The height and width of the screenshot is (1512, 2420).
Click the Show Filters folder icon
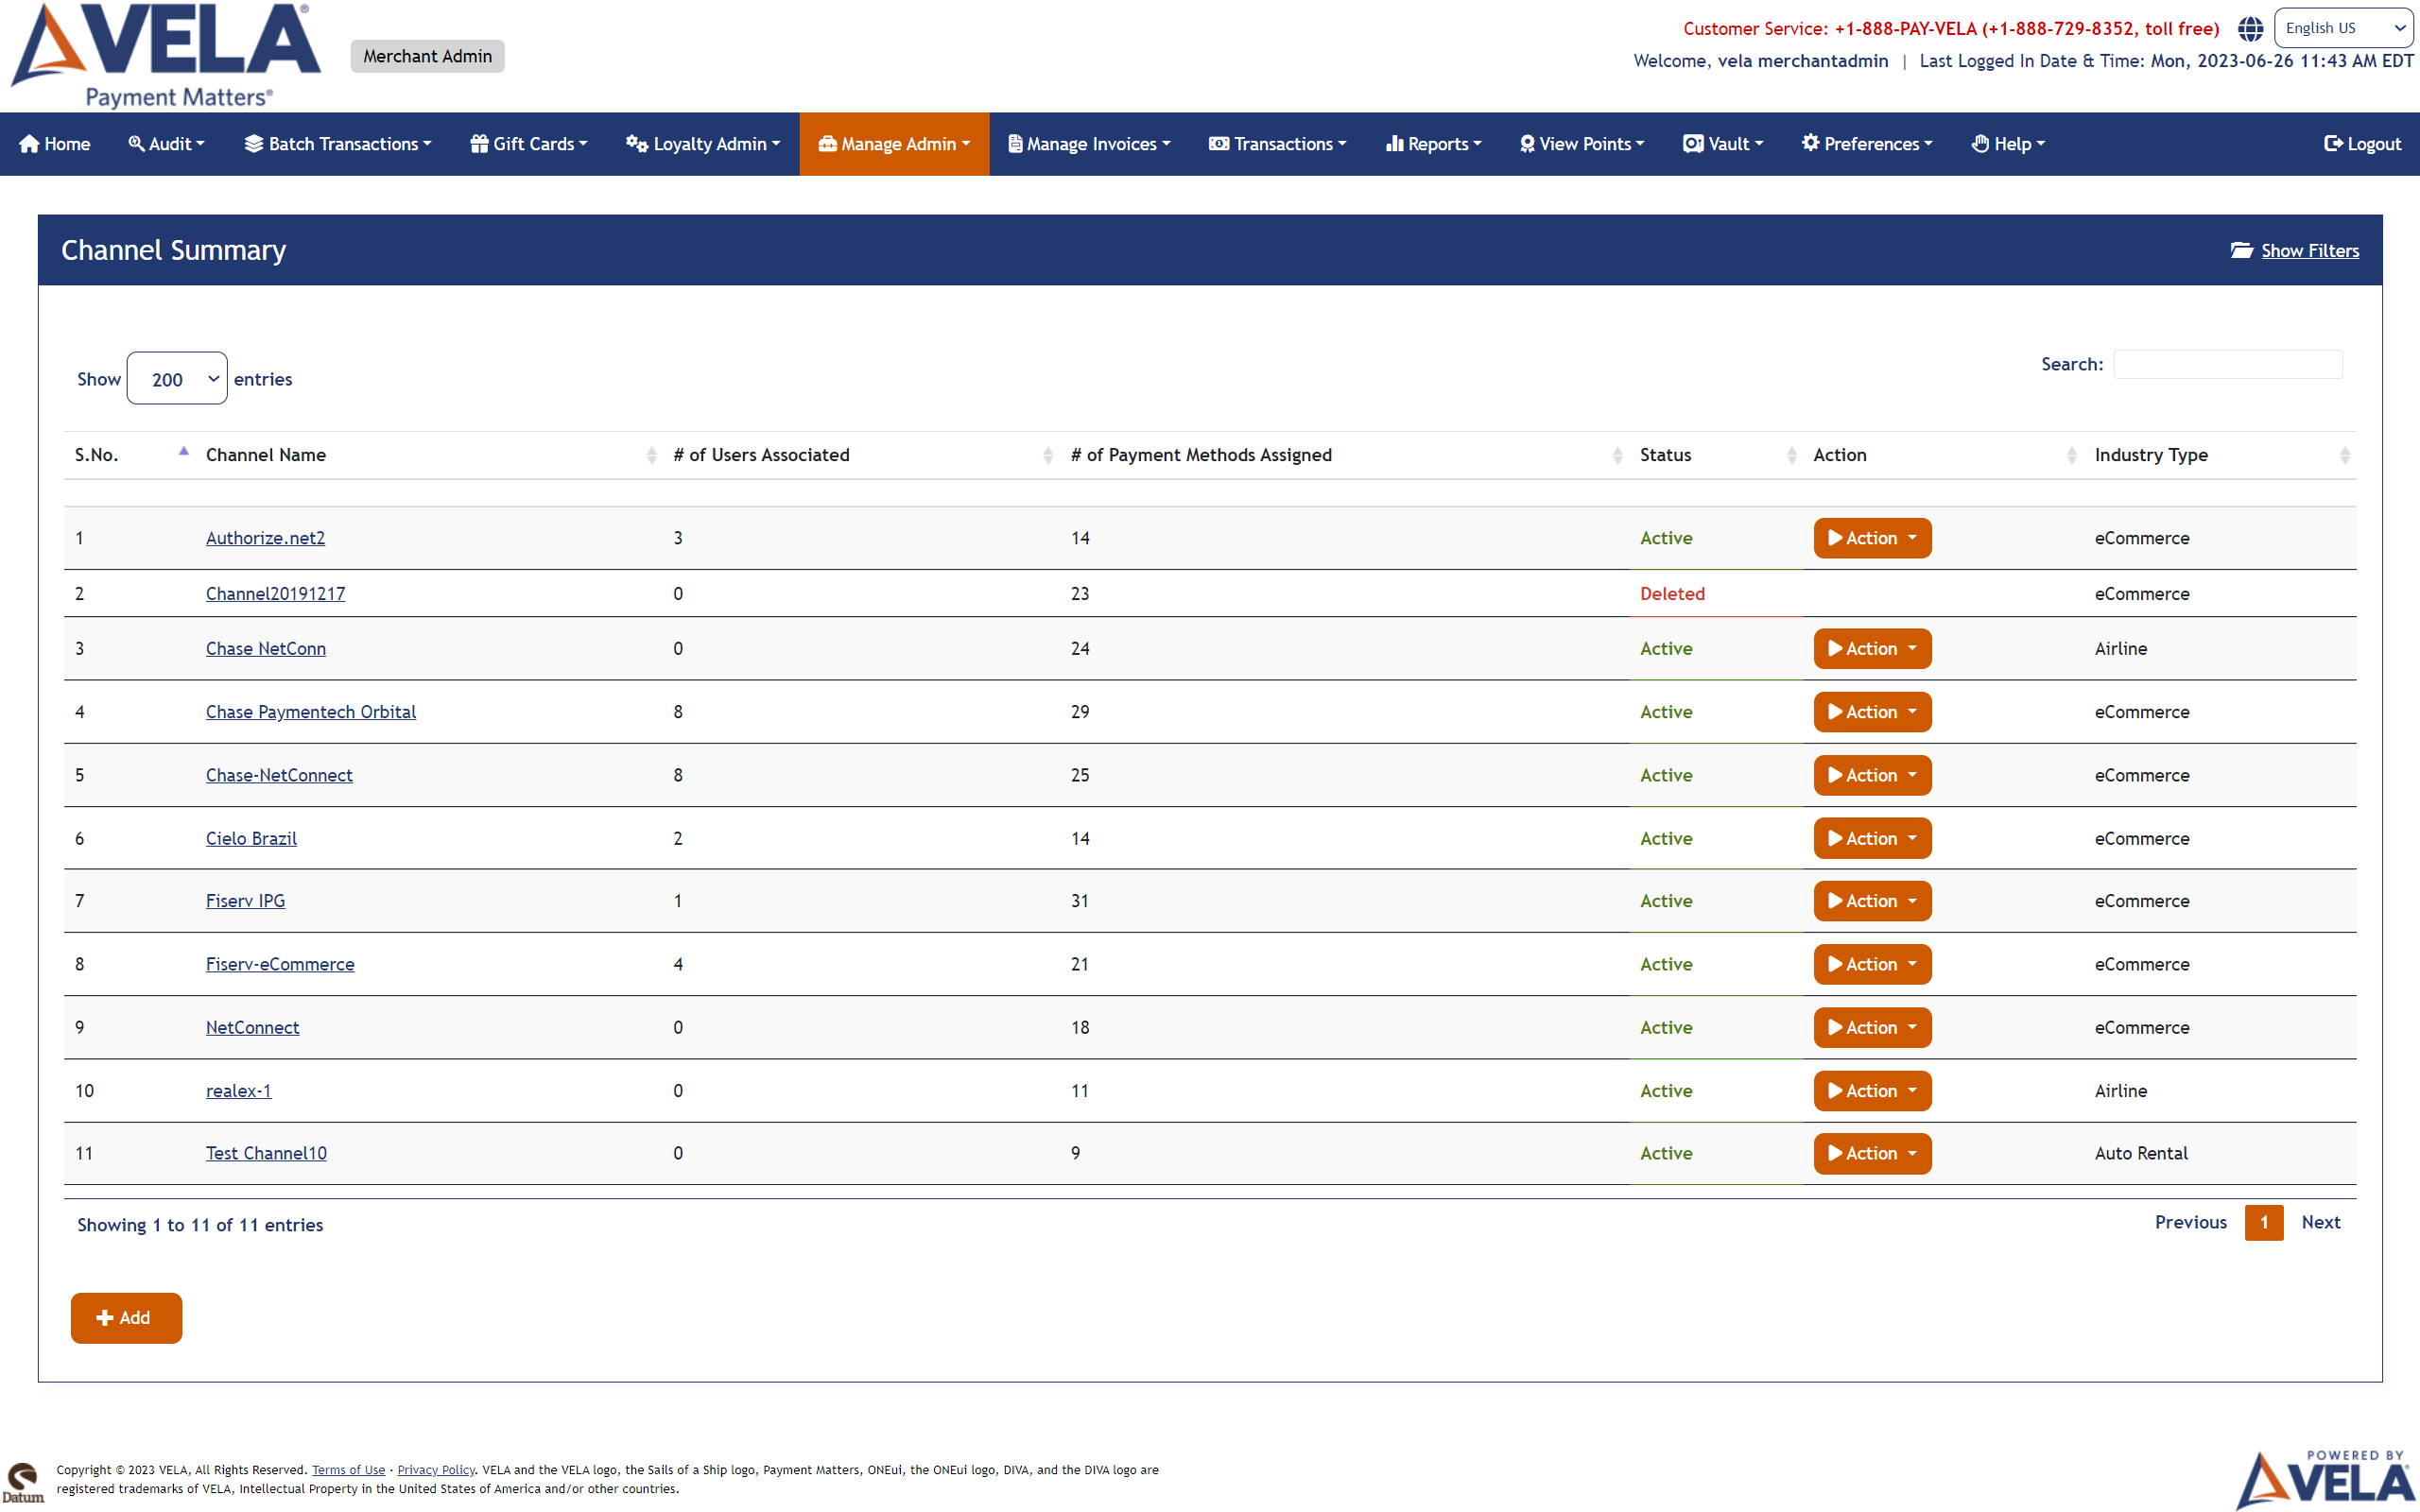pyautogui.click(x=2241, y=250)
